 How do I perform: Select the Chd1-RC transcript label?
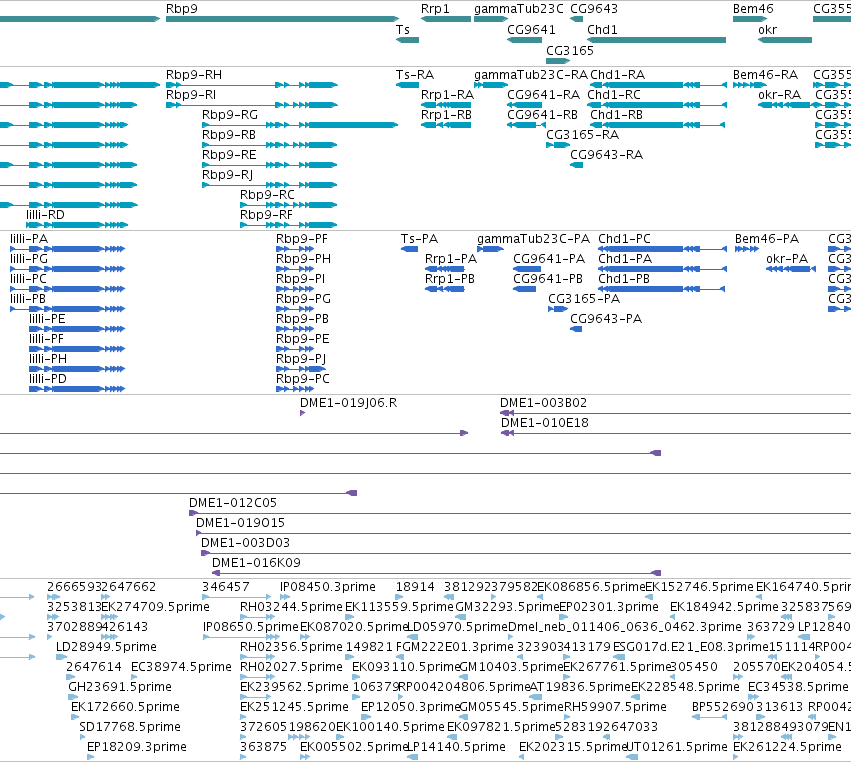coord(614,94)
